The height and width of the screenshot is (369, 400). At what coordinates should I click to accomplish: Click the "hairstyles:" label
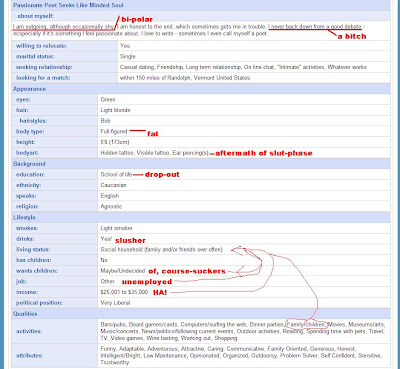coord(33,121)
